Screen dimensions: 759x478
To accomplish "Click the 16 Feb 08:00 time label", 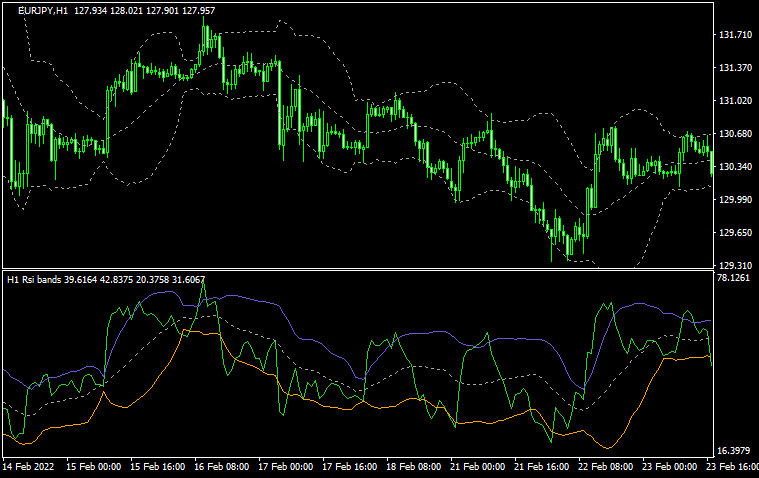I will (x=222, y=467).
